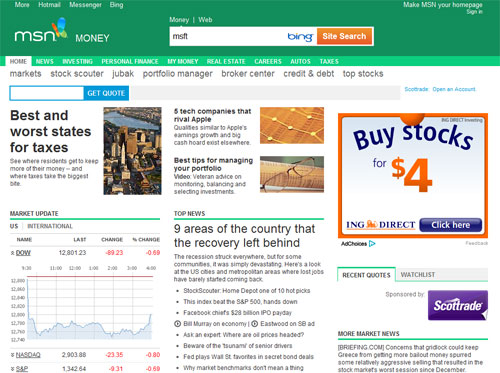500x373 pixels.
Task: Go to stock scouter submenu
Action: (x=77, y=74)
